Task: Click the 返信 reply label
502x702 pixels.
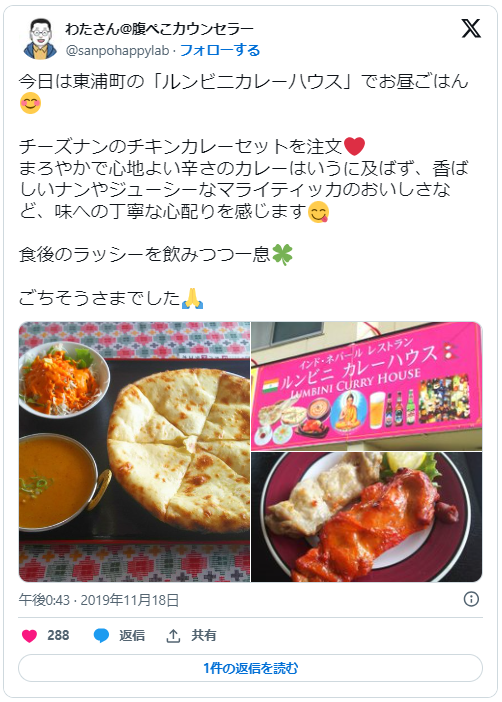Action: coord(132,635)
